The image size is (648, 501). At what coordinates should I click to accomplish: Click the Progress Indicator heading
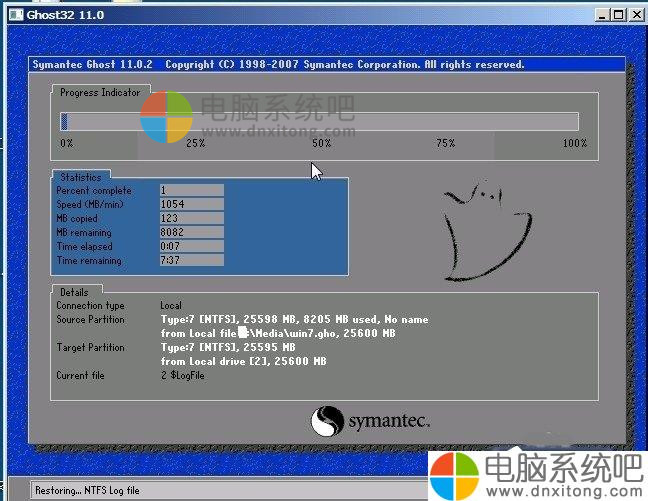point(100,93)
